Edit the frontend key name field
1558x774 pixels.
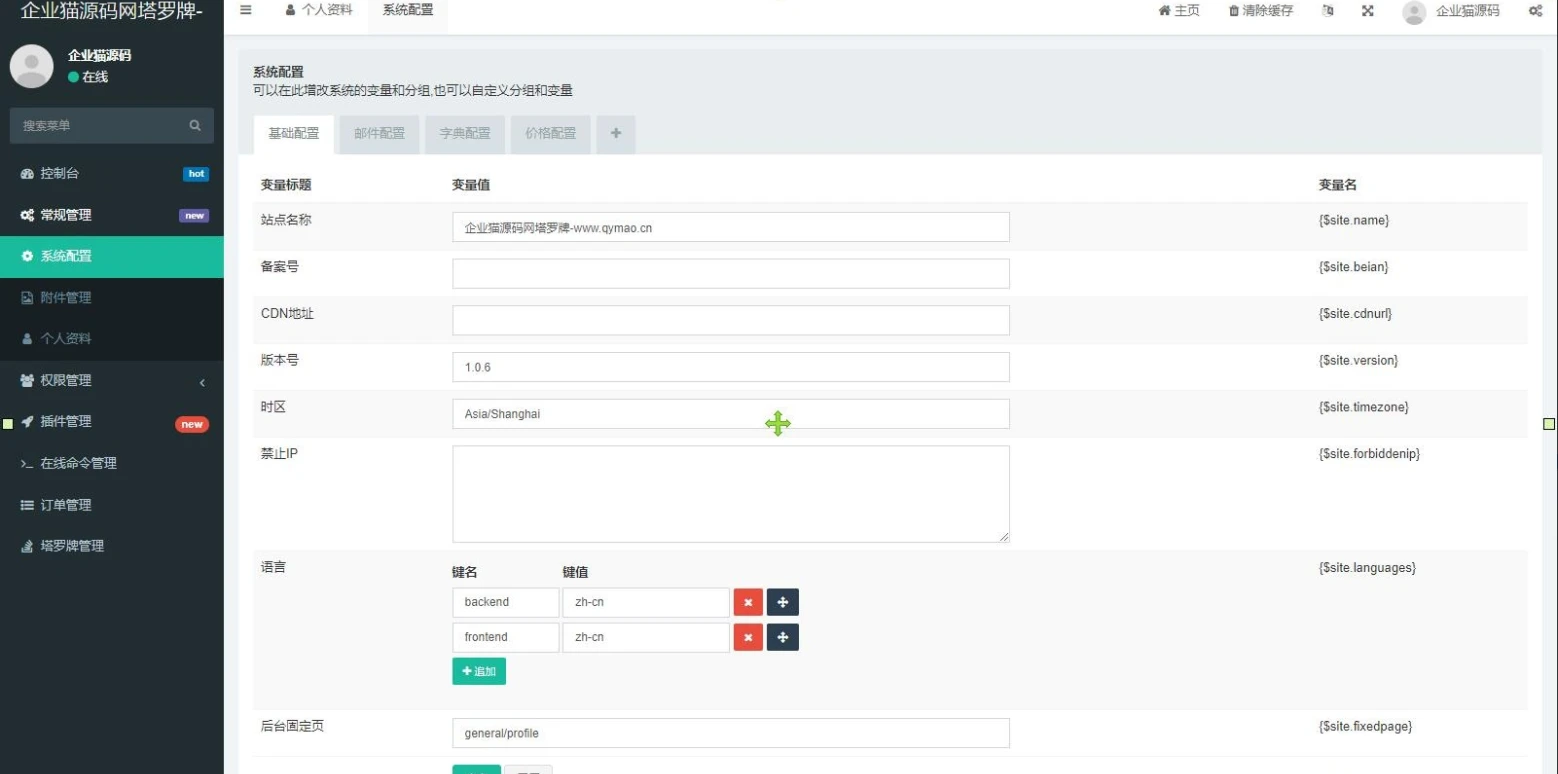pos(506,637)
